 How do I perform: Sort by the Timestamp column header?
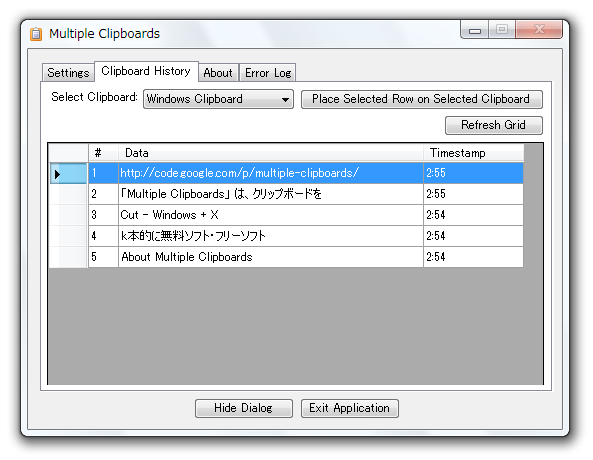click(473, 153)
